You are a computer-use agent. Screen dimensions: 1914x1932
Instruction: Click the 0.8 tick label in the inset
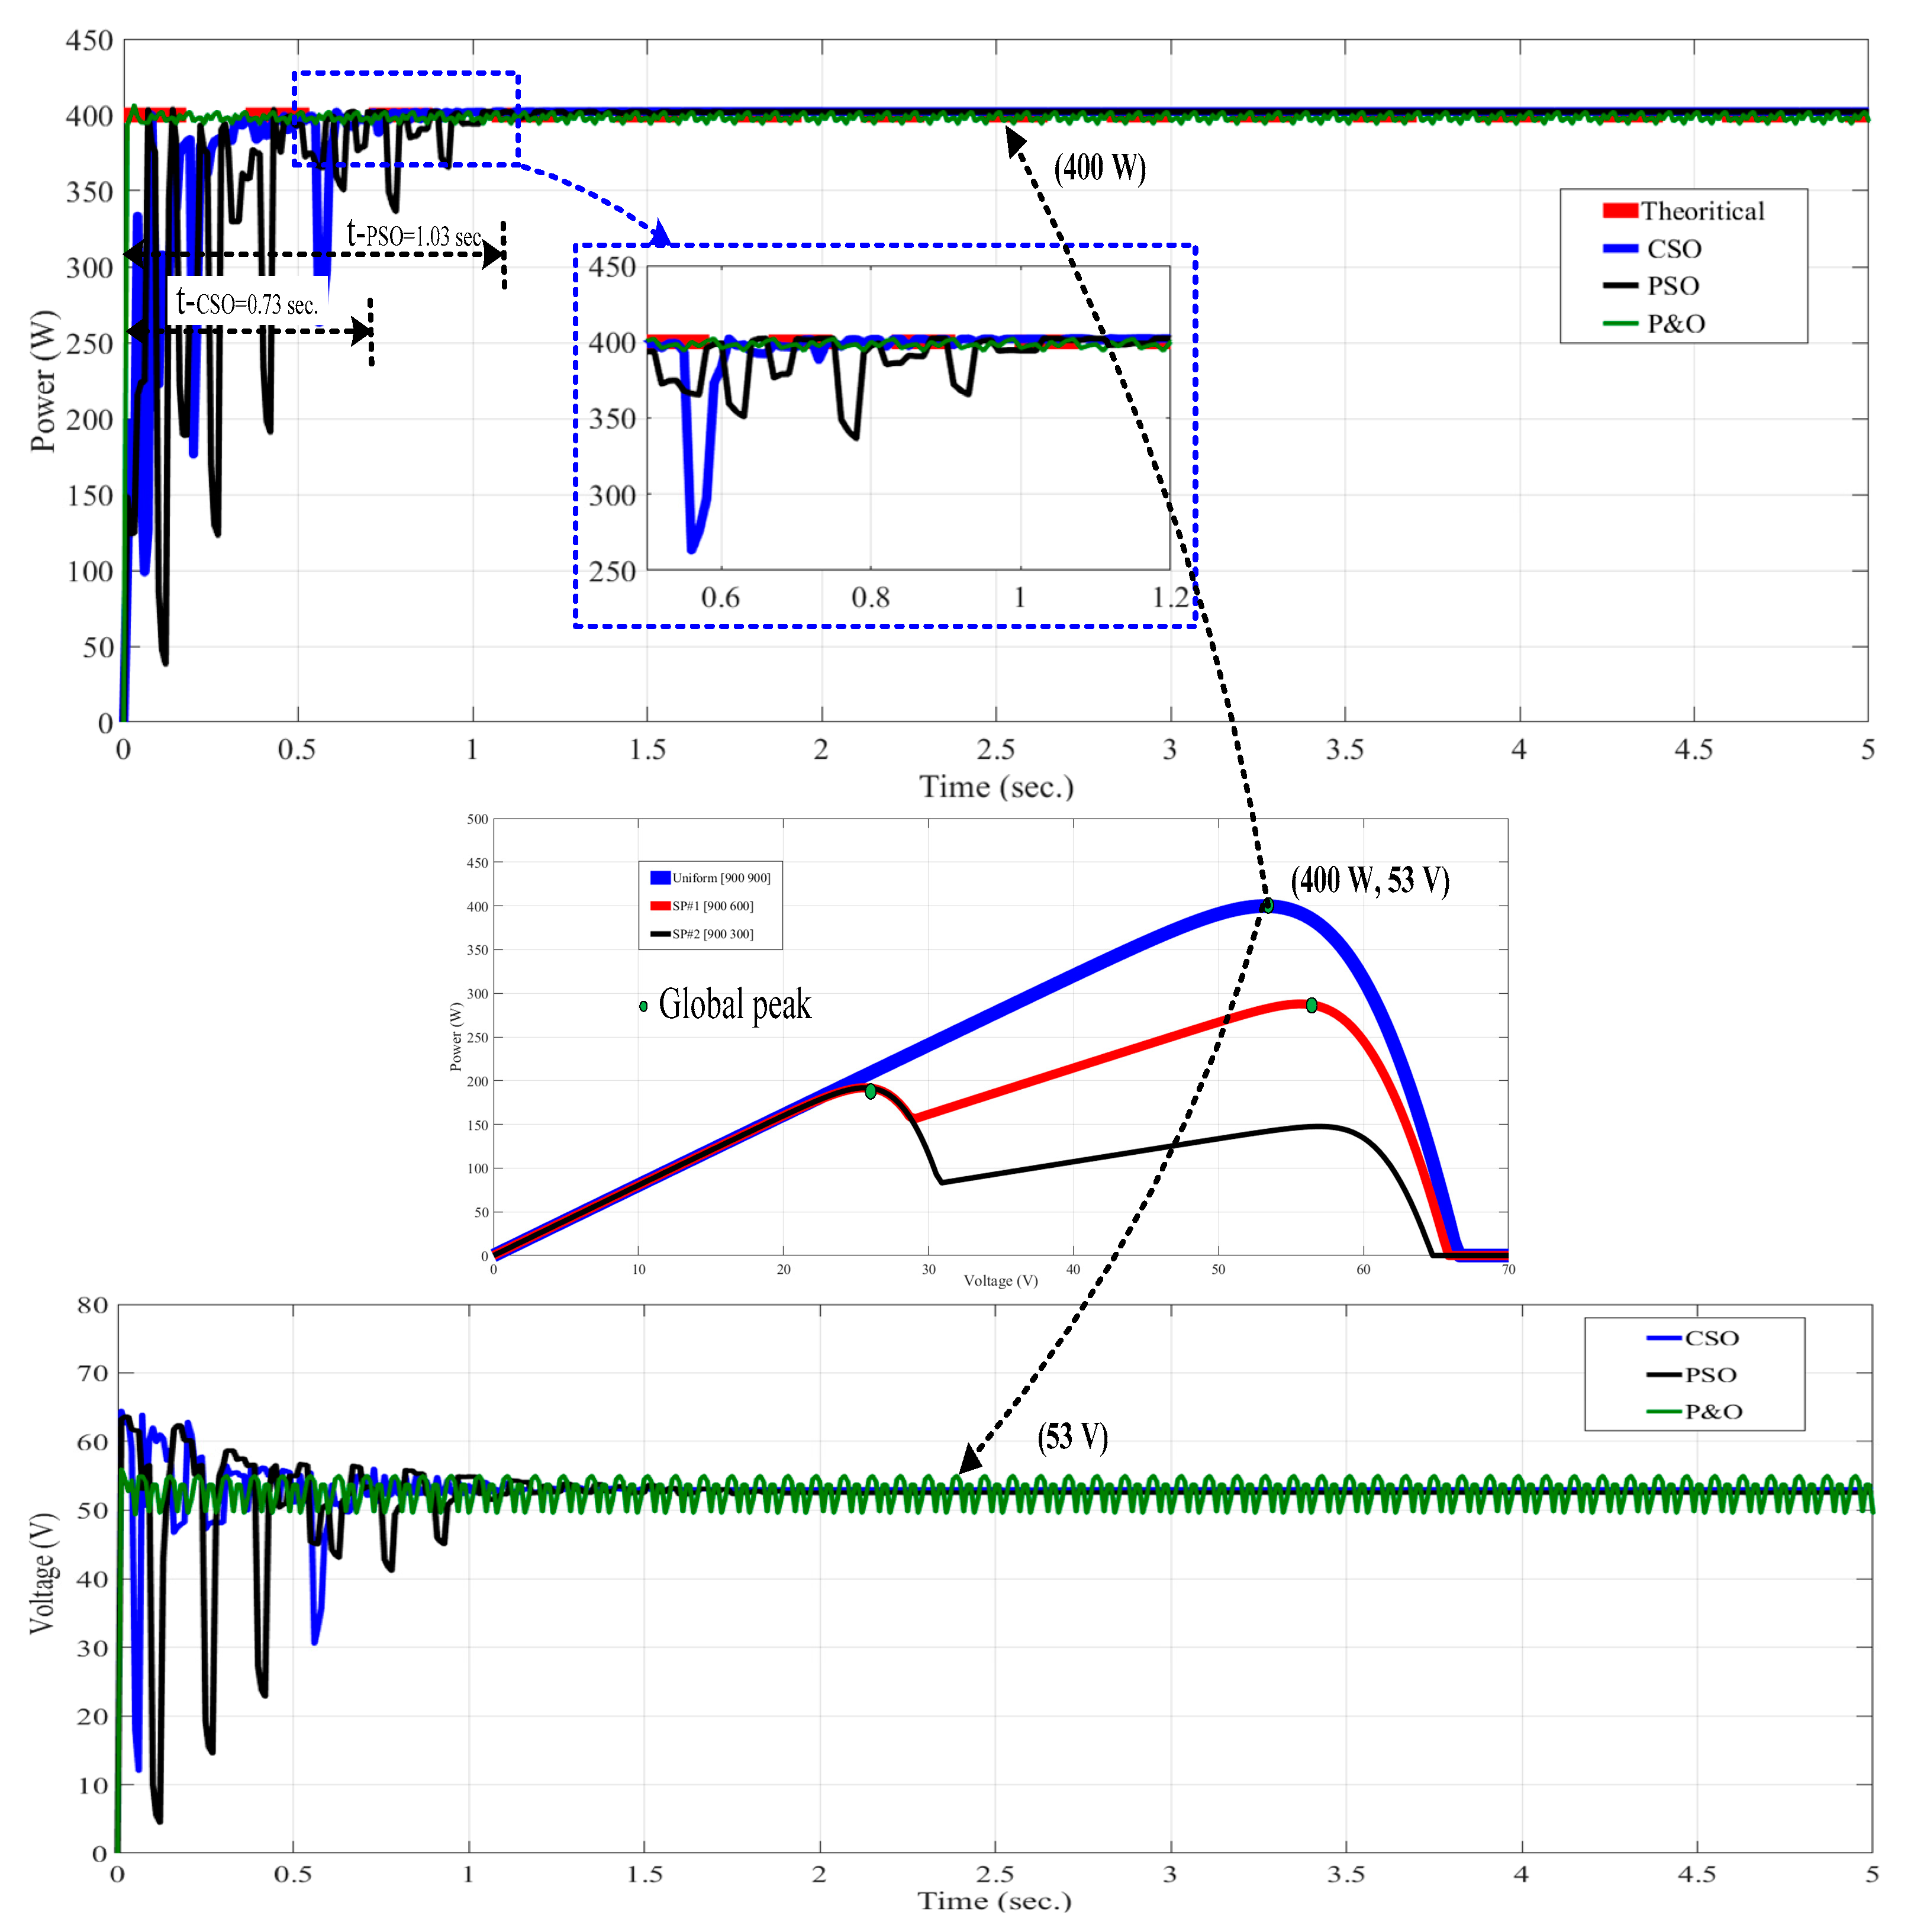[870, 598]
